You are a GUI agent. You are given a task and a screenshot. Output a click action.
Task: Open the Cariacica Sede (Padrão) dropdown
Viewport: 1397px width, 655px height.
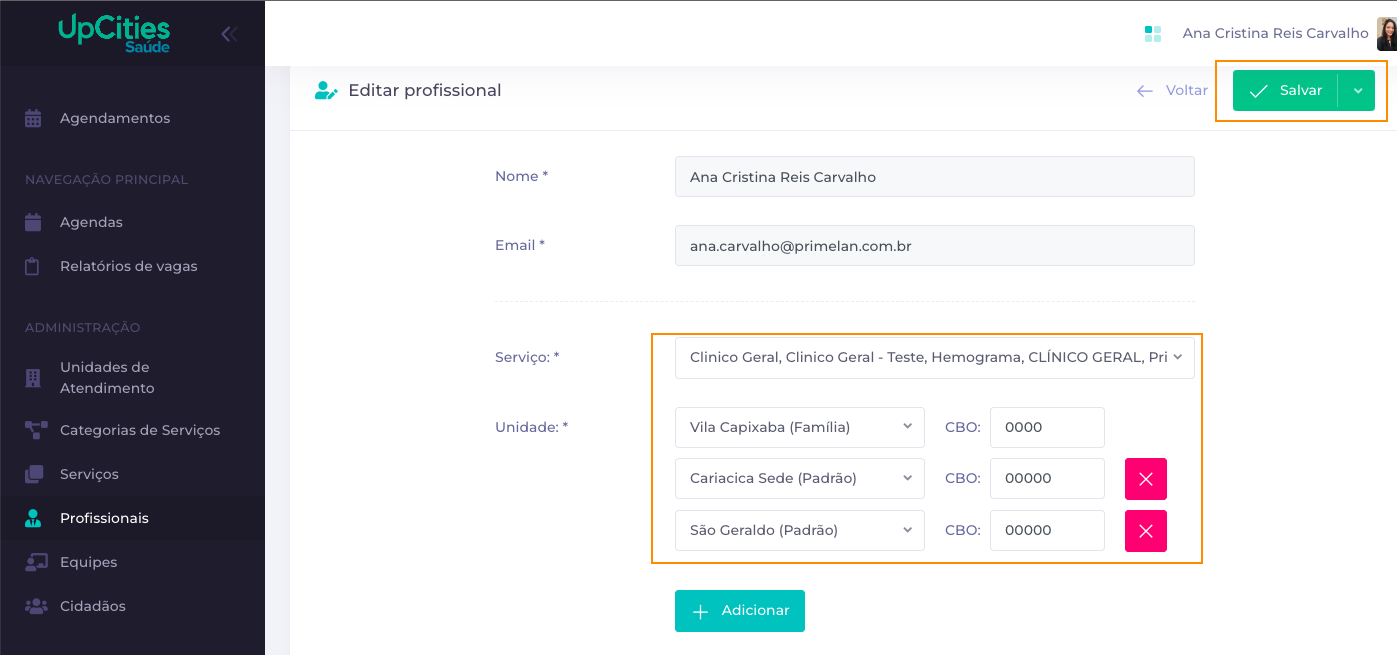[800, 478]
